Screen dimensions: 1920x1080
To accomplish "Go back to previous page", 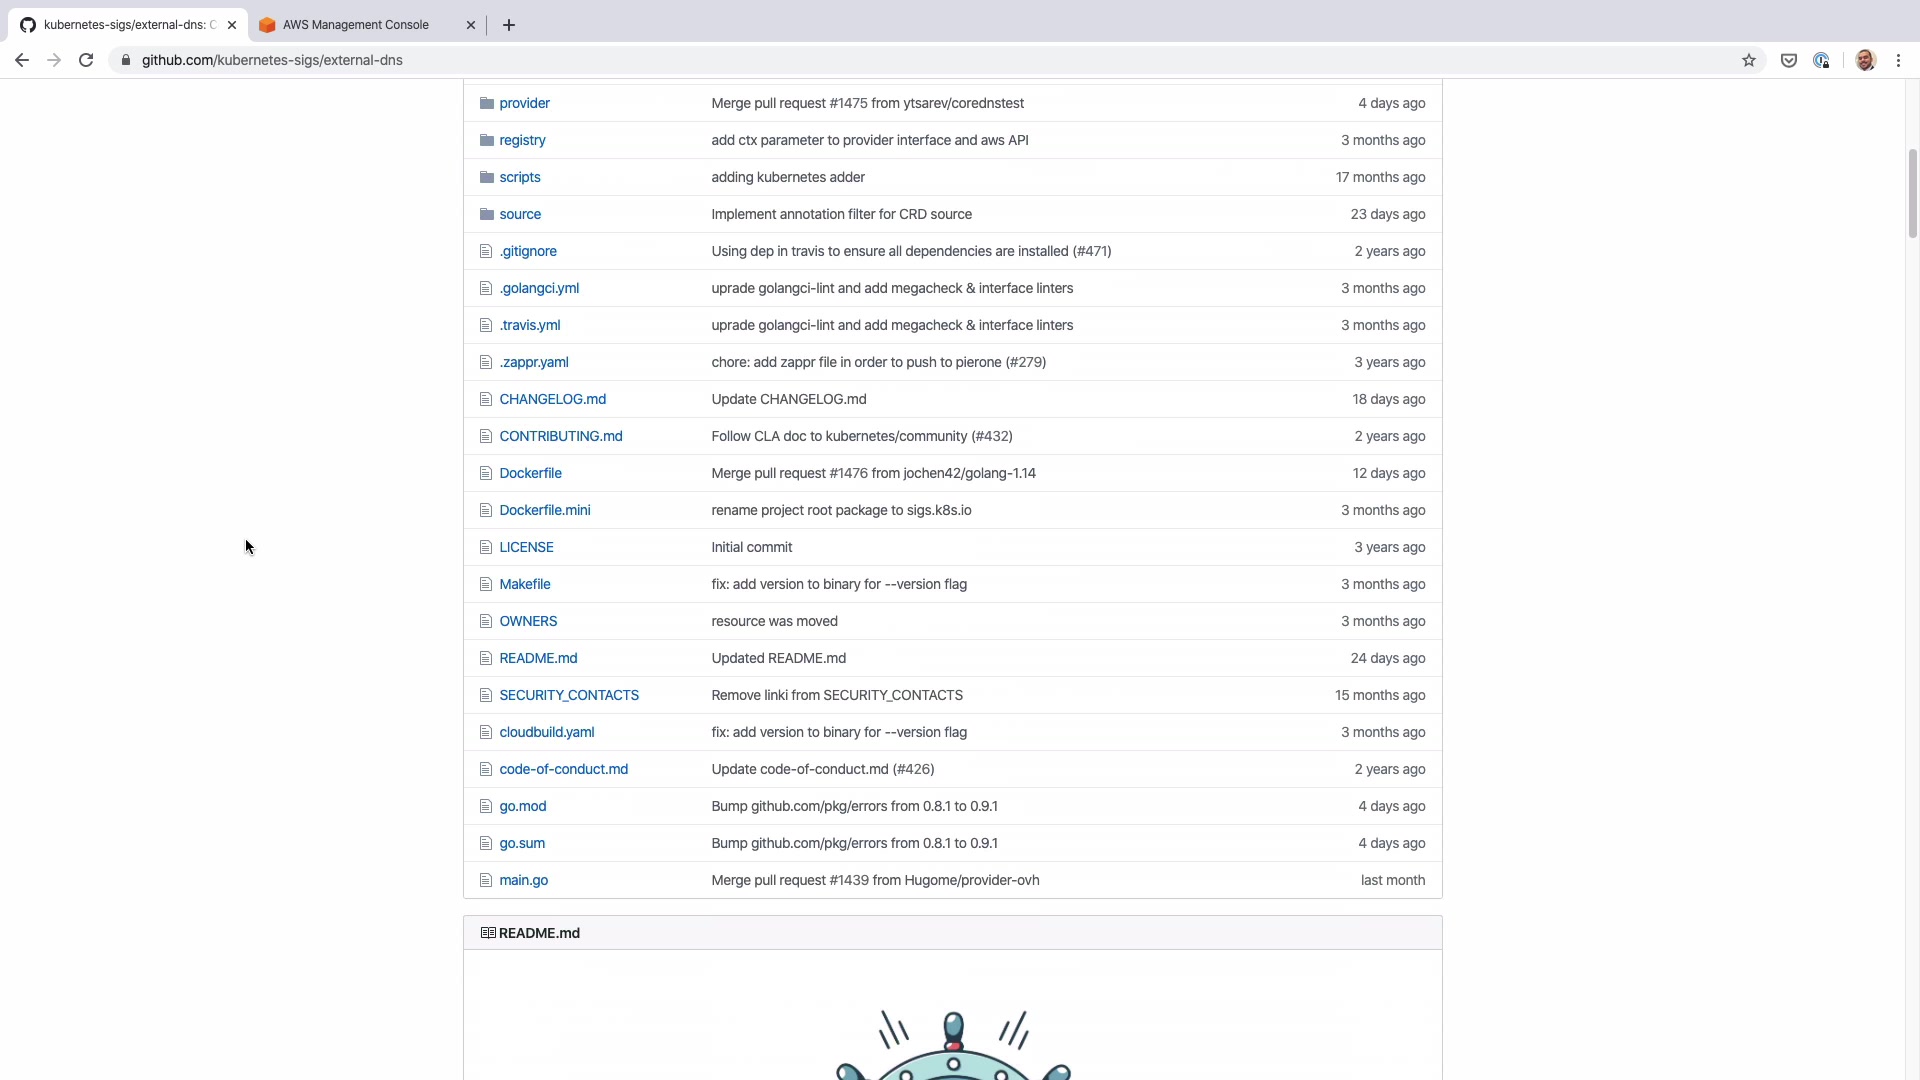I will point(22,60).
